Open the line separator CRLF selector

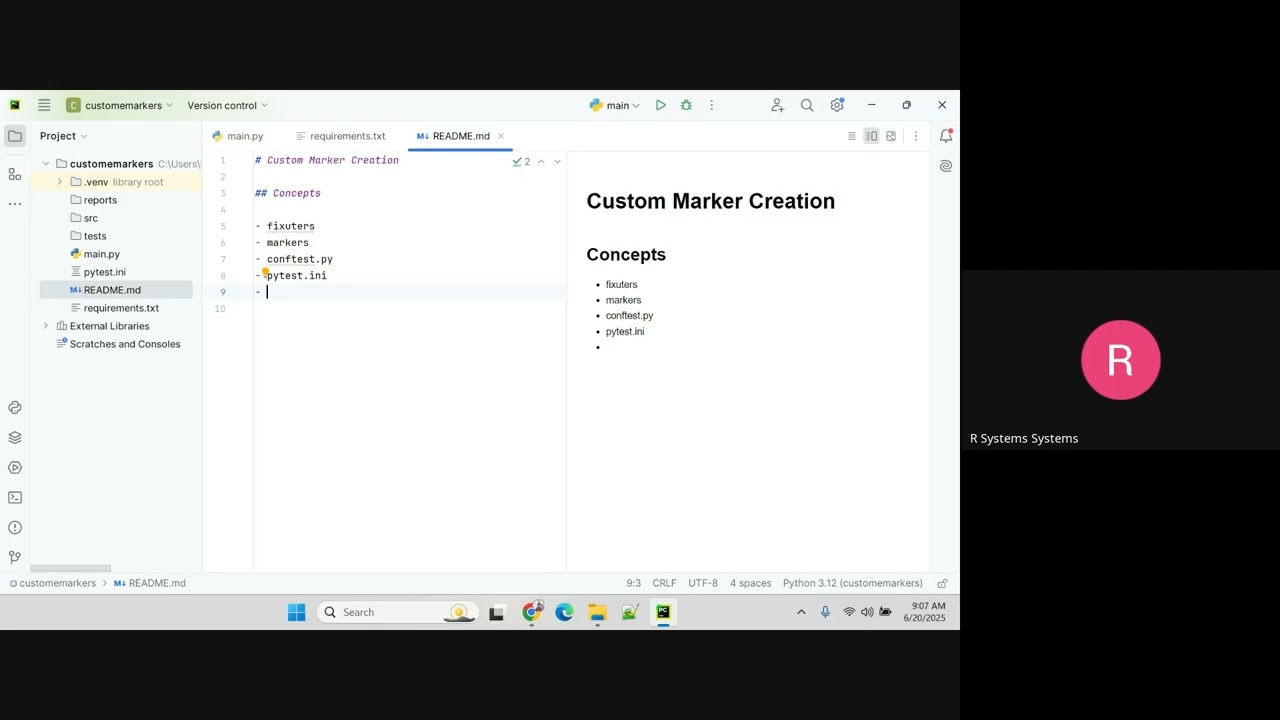[664, 583]
